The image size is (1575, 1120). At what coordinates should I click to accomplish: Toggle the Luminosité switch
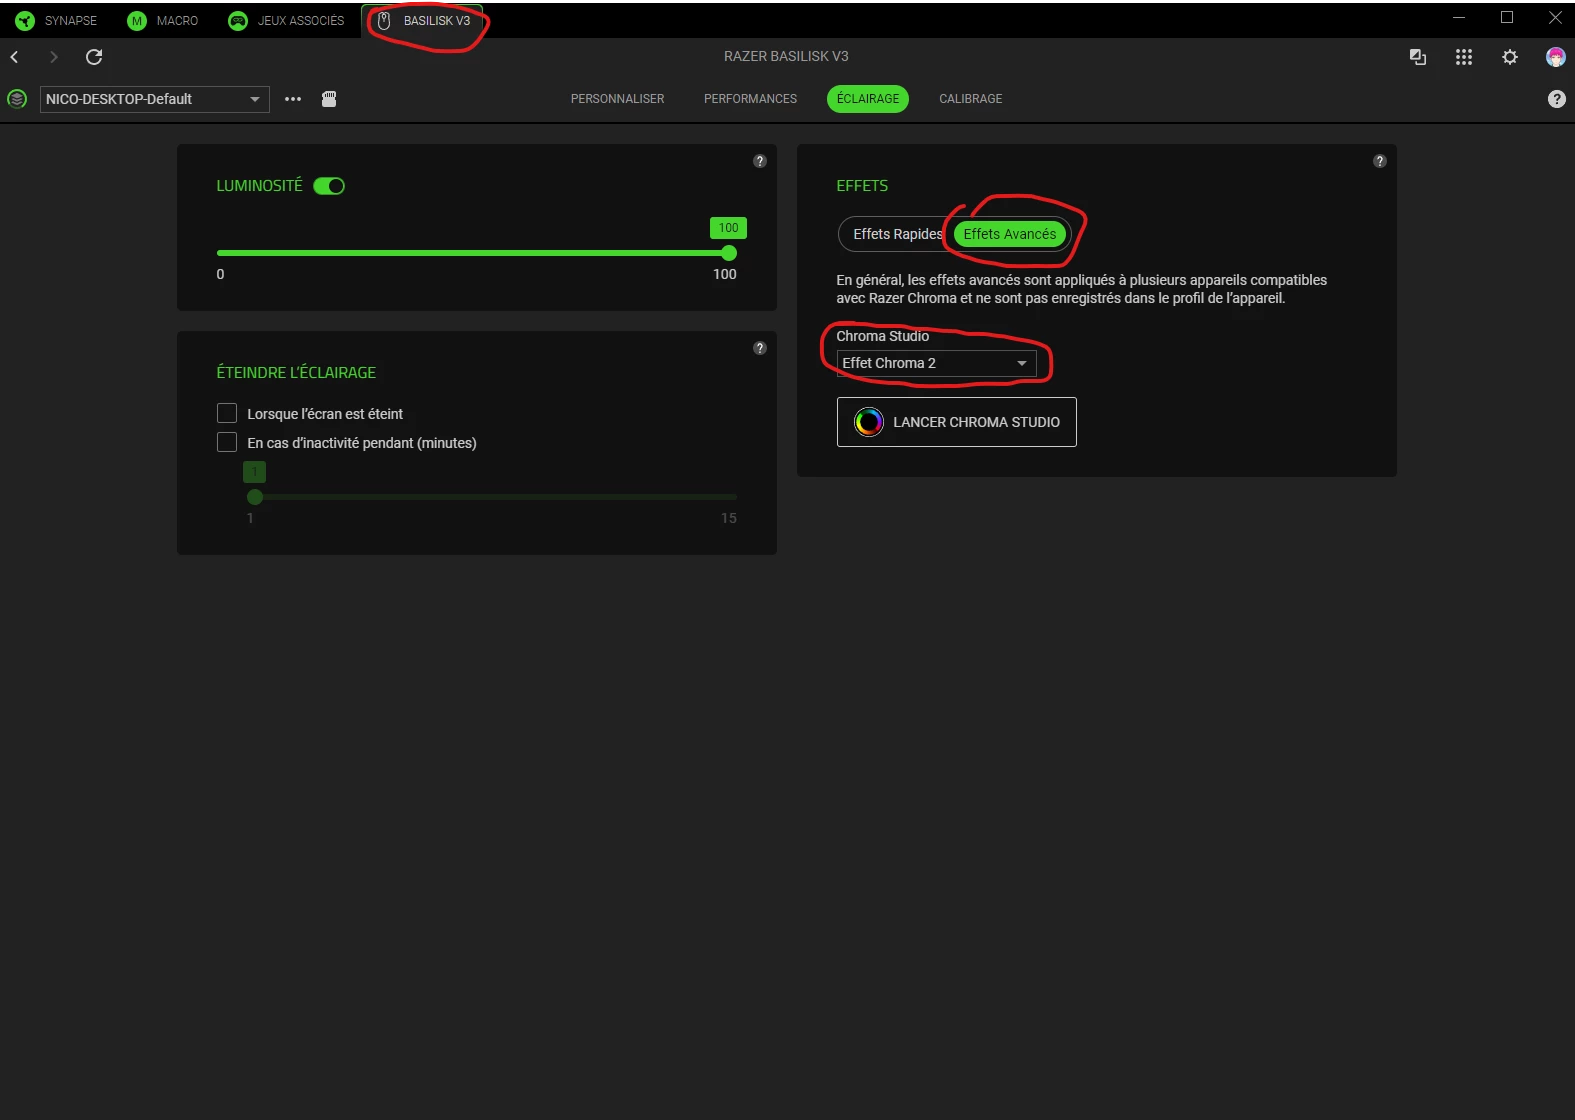coord(329,186)
